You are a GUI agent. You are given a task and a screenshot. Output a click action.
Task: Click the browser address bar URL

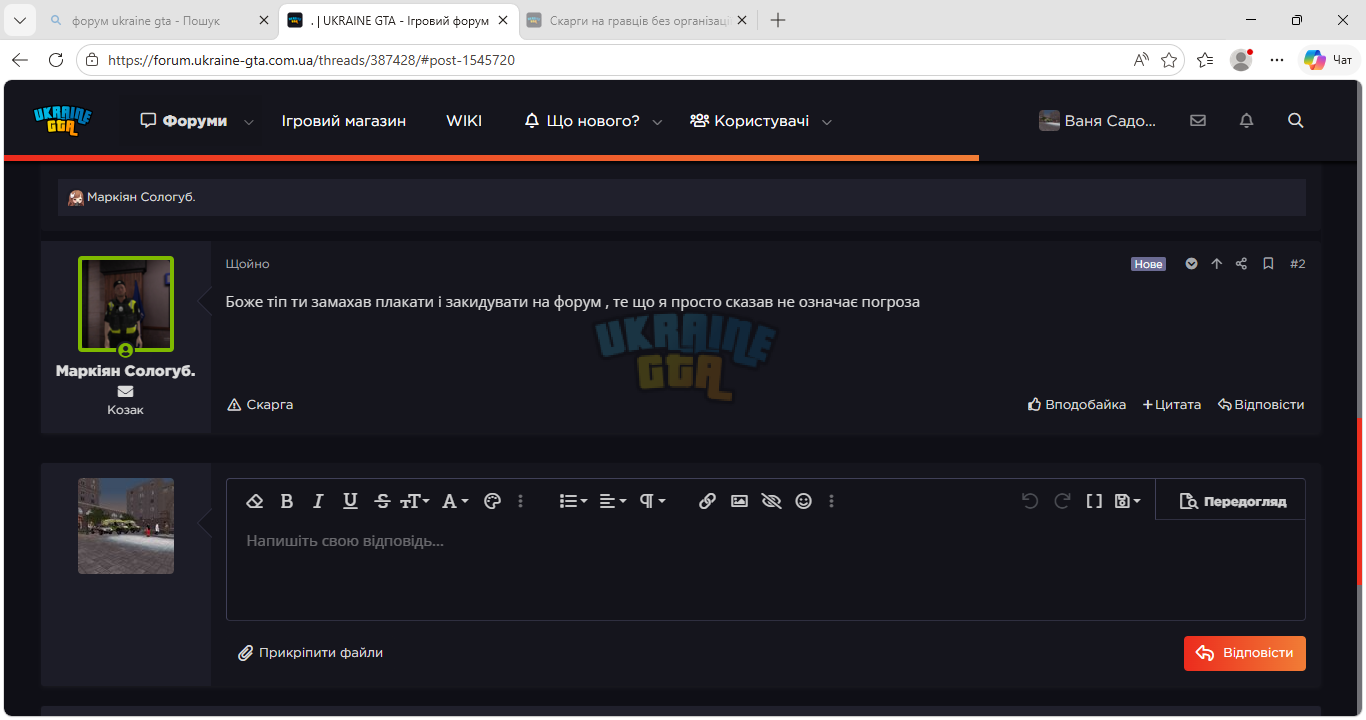coord(311,60)
